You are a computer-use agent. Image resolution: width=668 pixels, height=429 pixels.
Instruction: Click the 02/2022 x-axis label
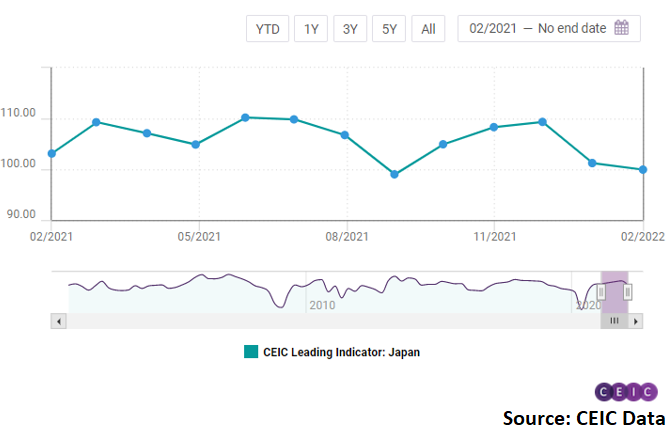coord(643,236)
